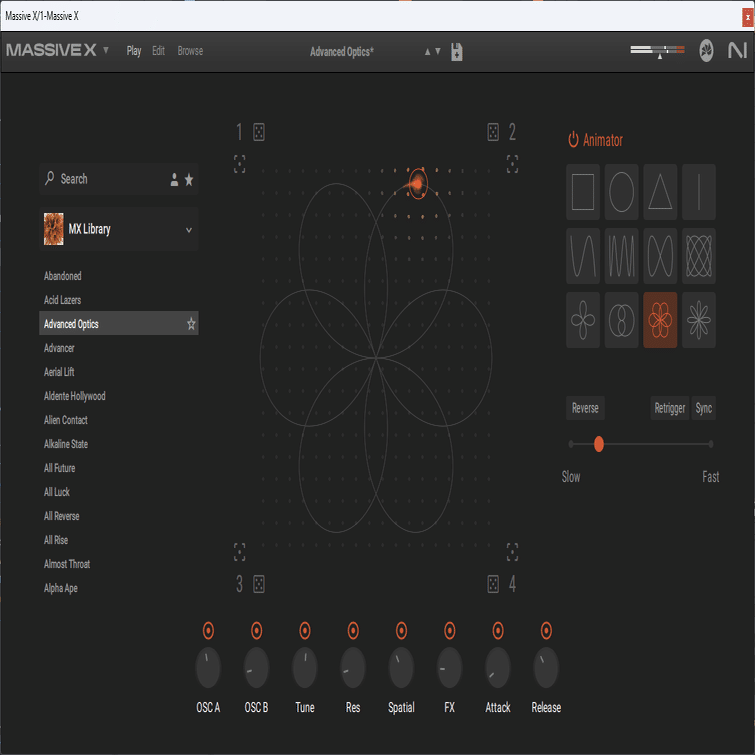Load the Alien Contact preset
Screen dimensions: 755x755
(x=66, y=420)
